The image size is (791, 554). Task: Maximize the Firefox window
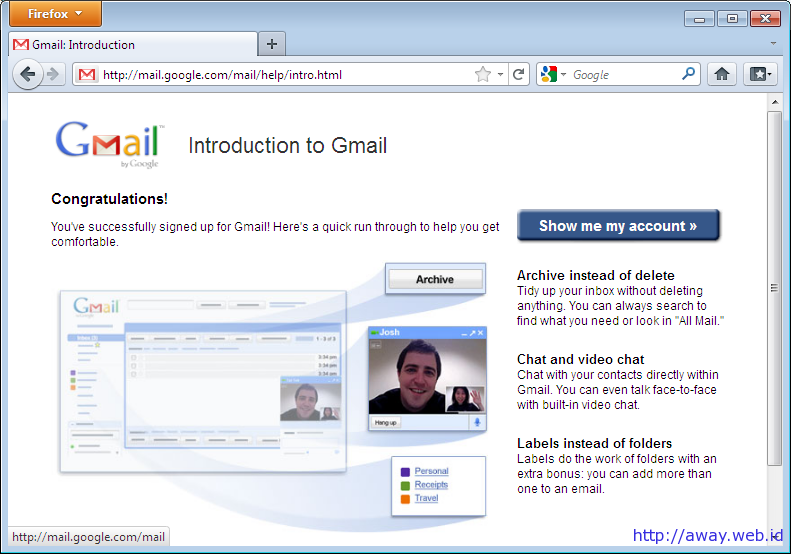pyautogui.click(x=732, y=19)
